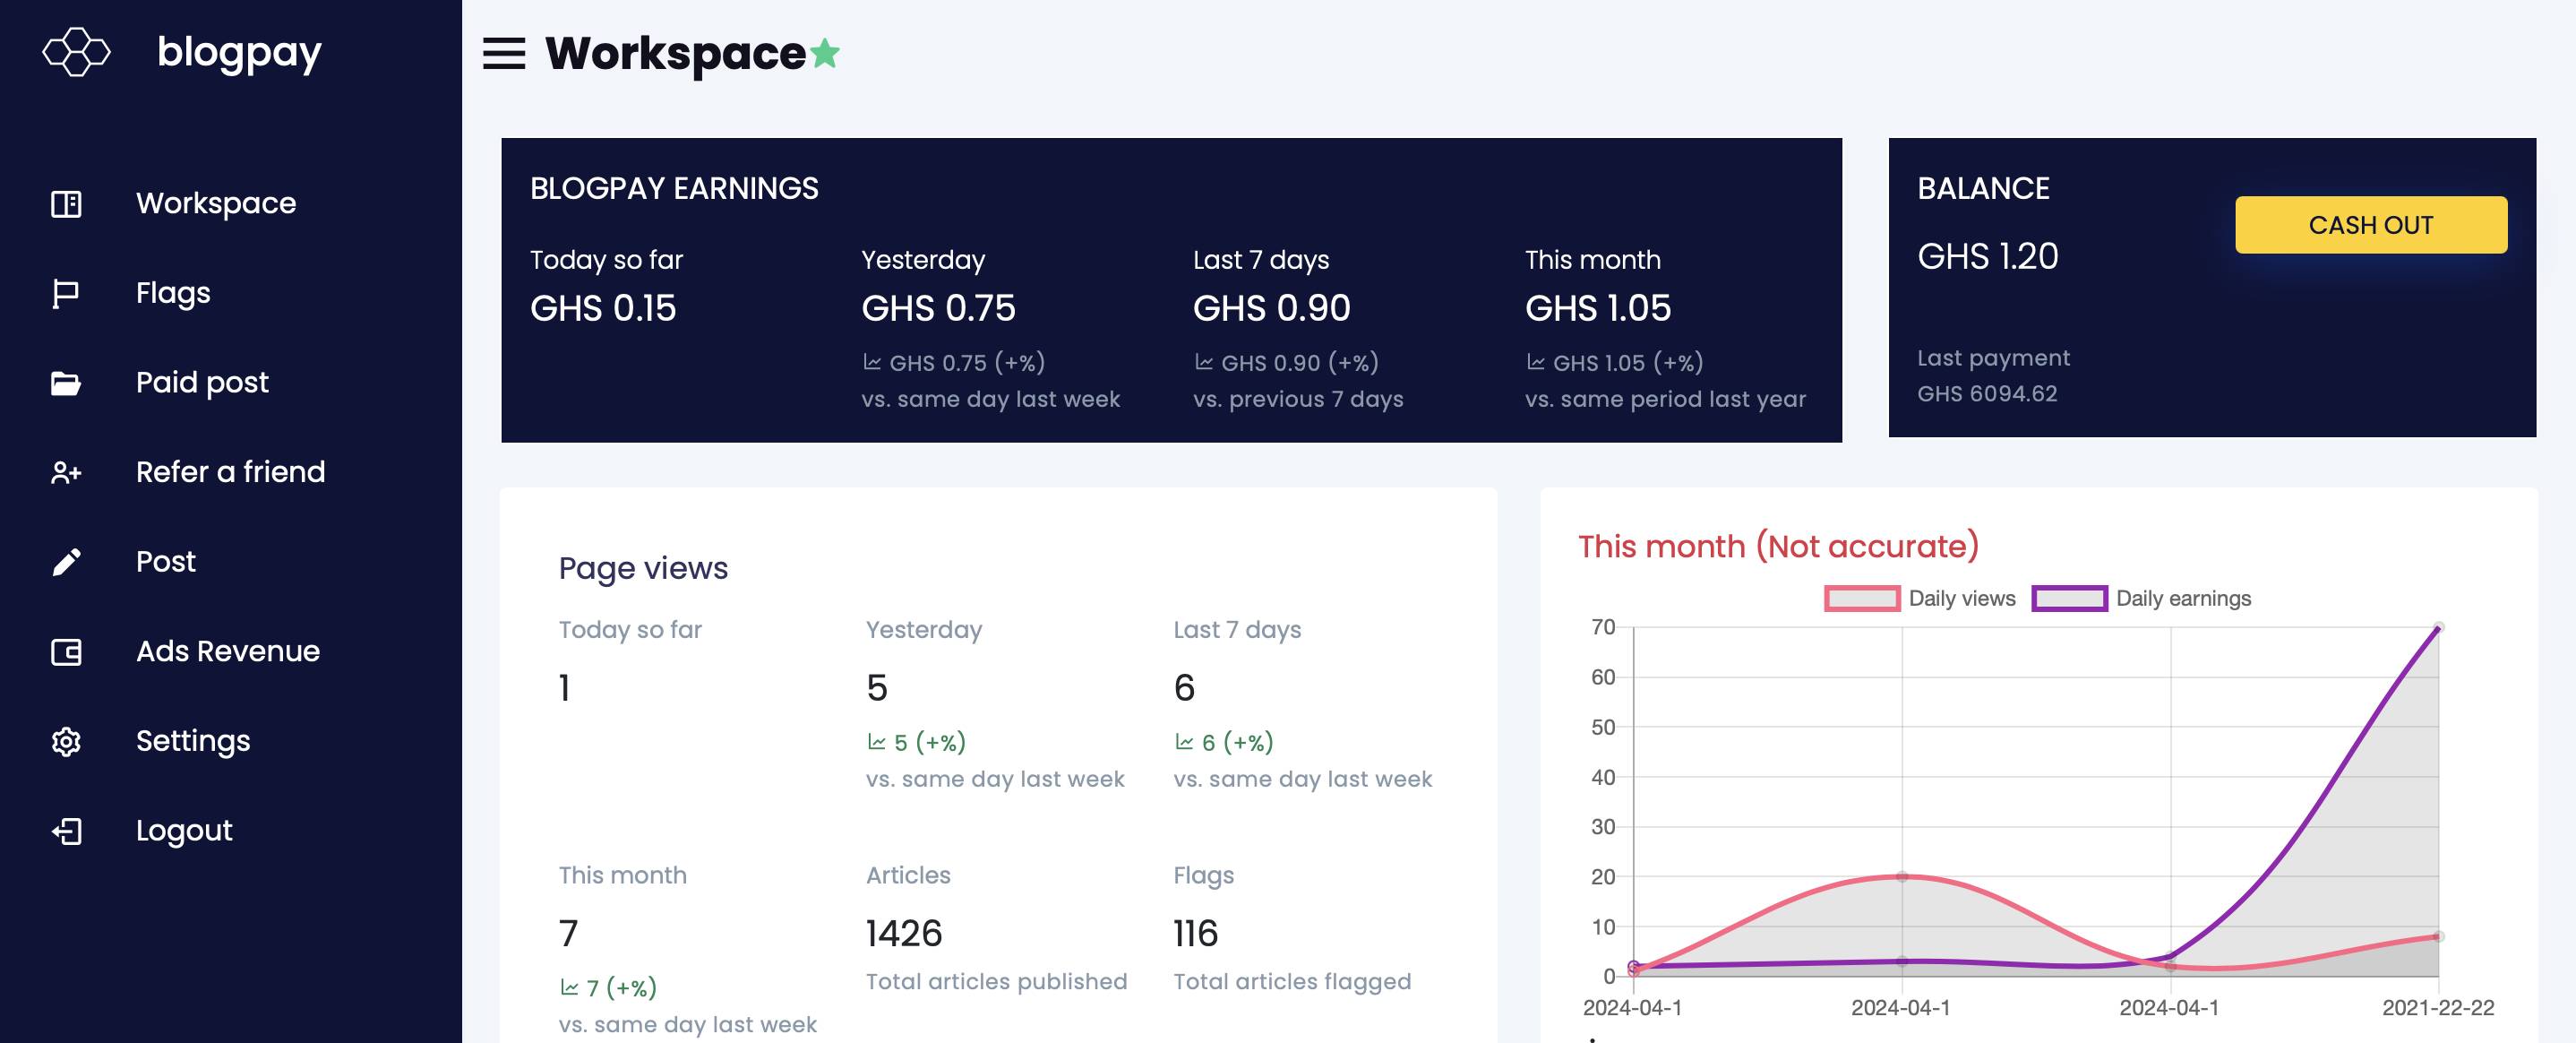This screenshot has height=1043, width=2576.
Task: Click the Daily views peak point at 20
Action: pyautogui.click(x=1902, y=877)
